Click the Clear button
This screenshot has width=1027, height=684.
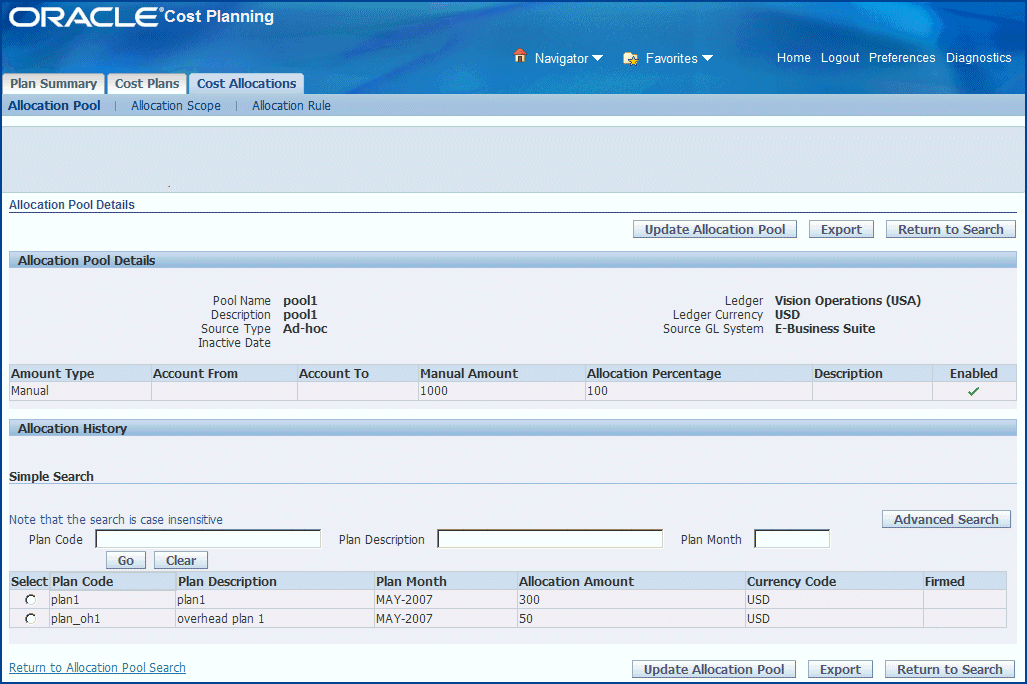pos(181,560)
